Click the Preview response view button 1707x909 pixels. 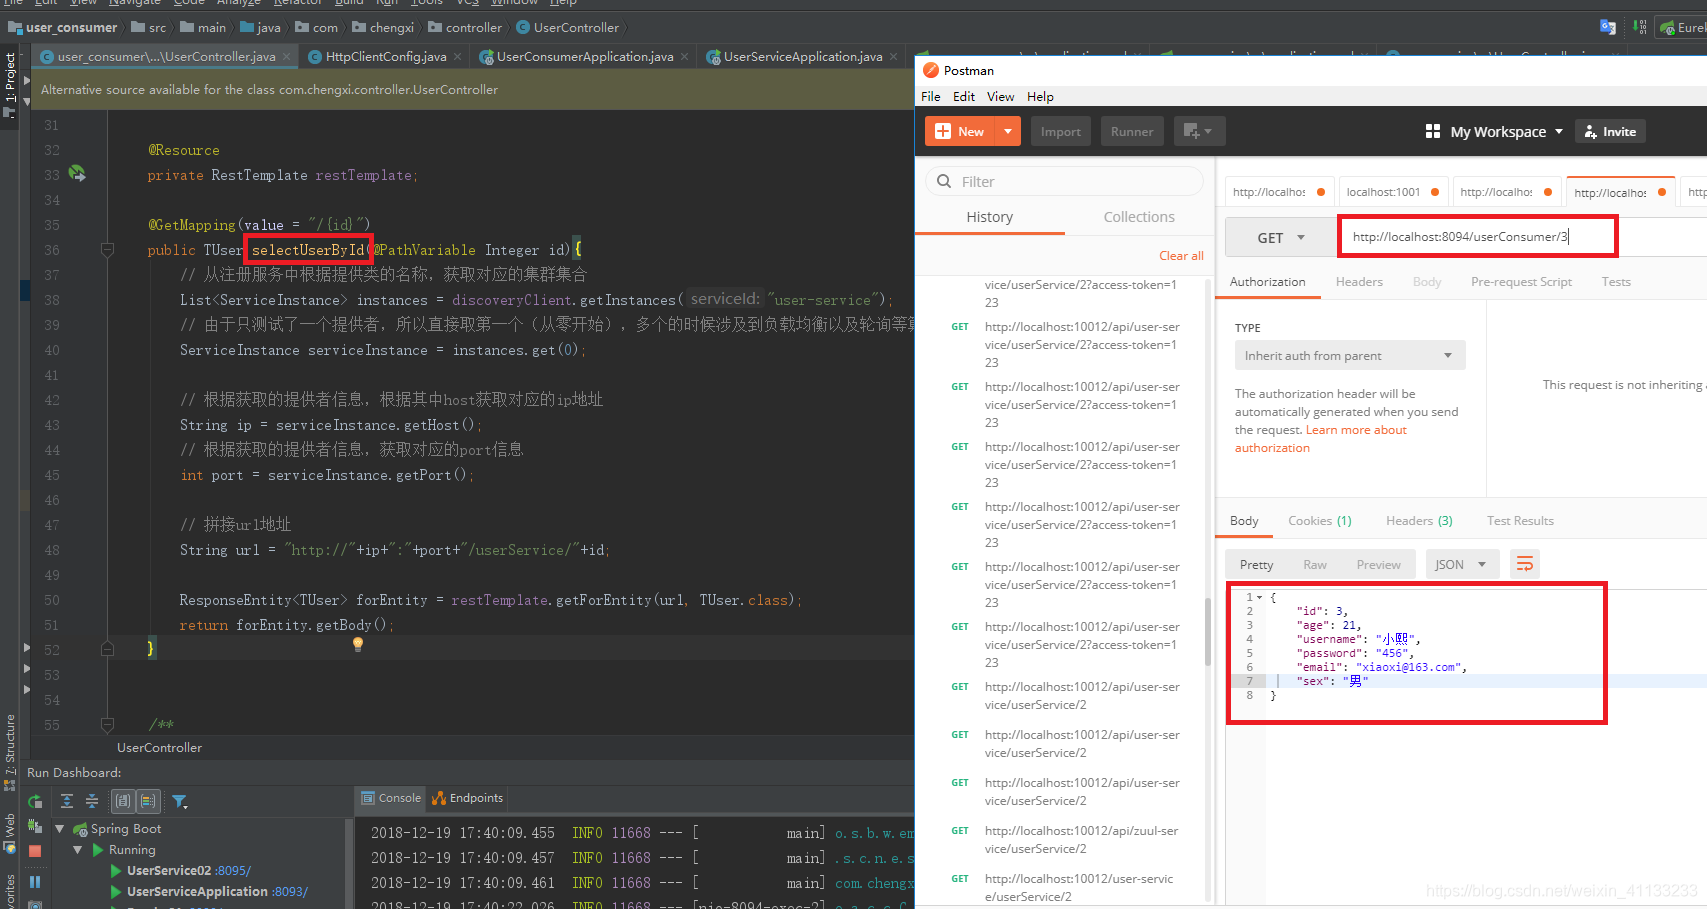click(1378, 565)
